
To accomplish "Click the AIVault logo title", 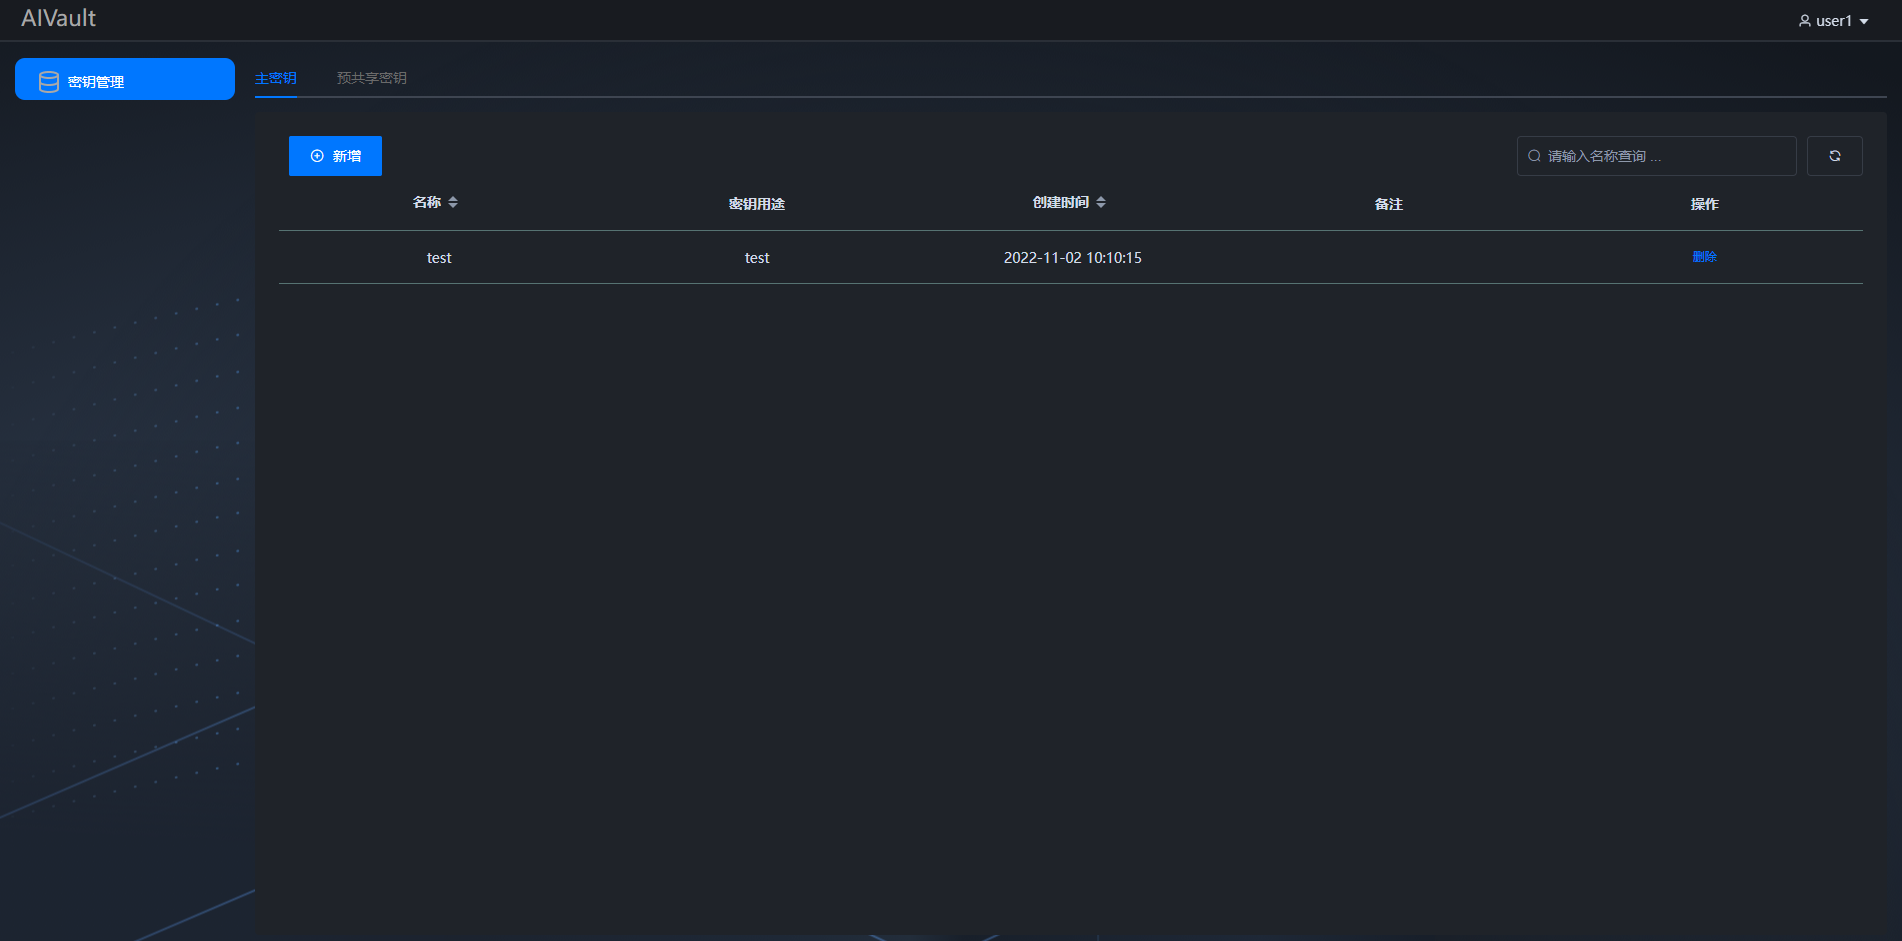I will tap(59, 18).
